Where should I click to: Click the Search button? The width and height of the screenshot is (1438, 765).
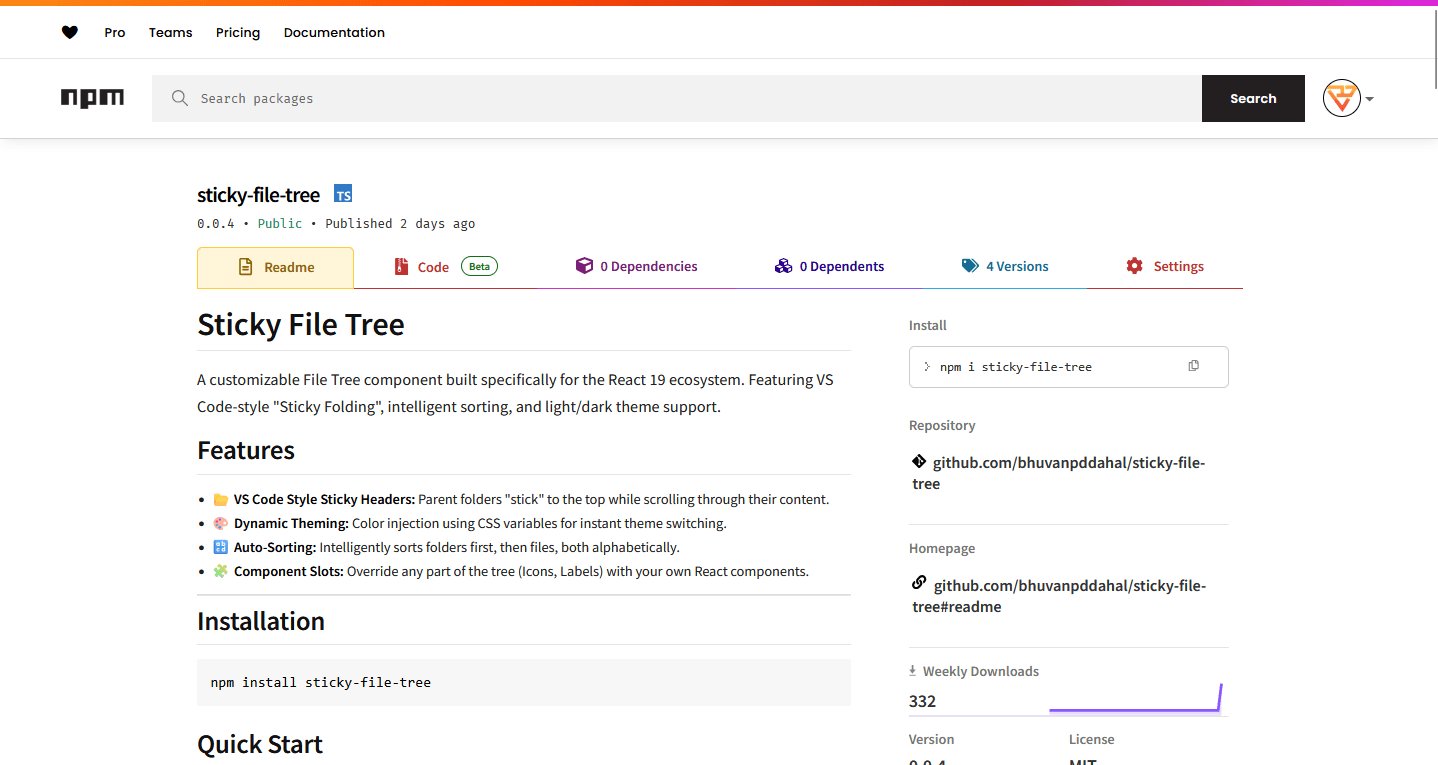[x=1253, y=98]
